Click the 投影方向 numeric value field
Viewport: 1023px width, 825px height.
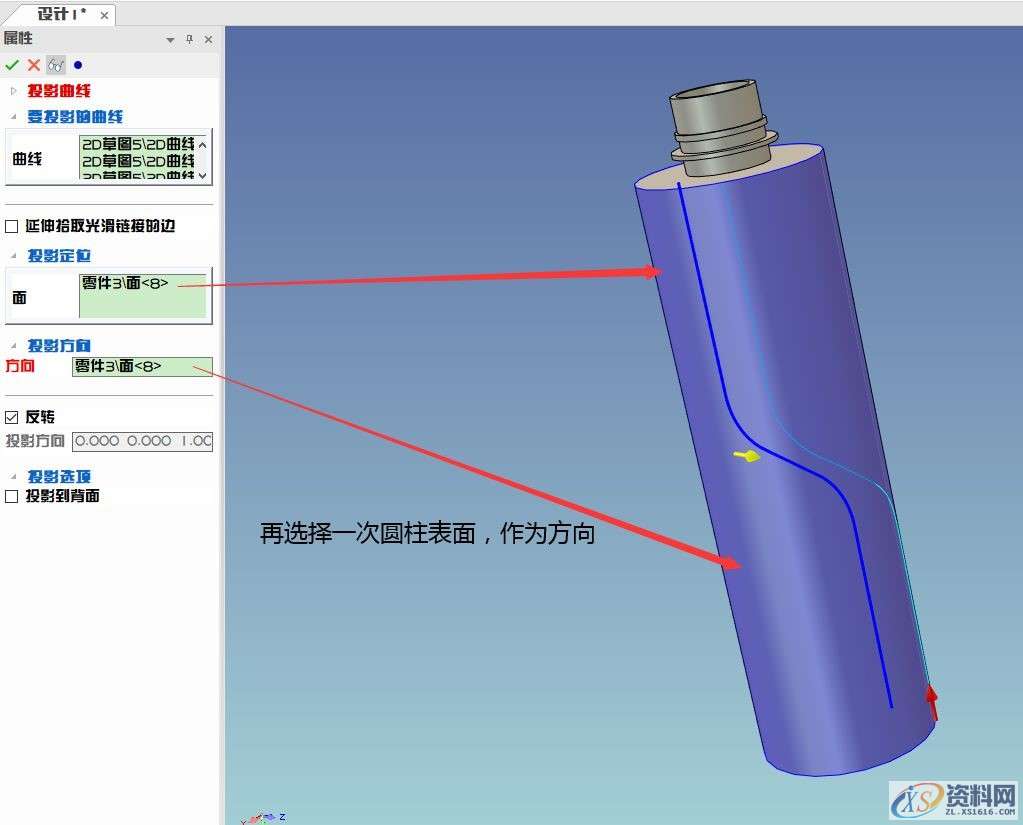coord(142,441)
